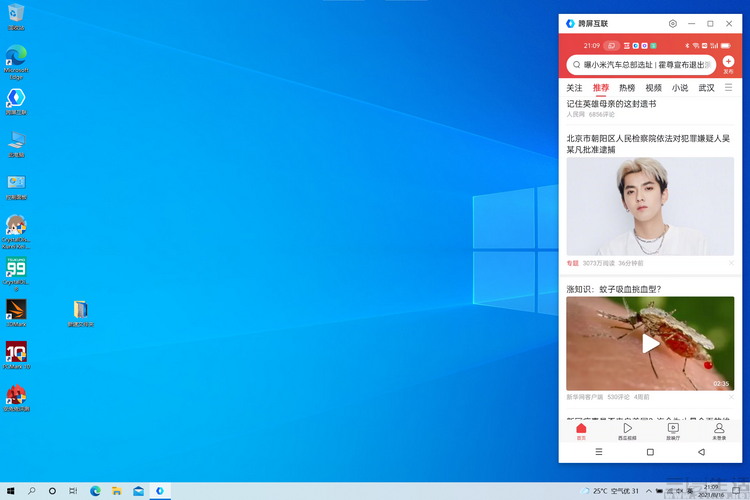Select 跨屏互联 app on the taskbar
The height and width of the screenshot is (500, 750).
[160, 491]
